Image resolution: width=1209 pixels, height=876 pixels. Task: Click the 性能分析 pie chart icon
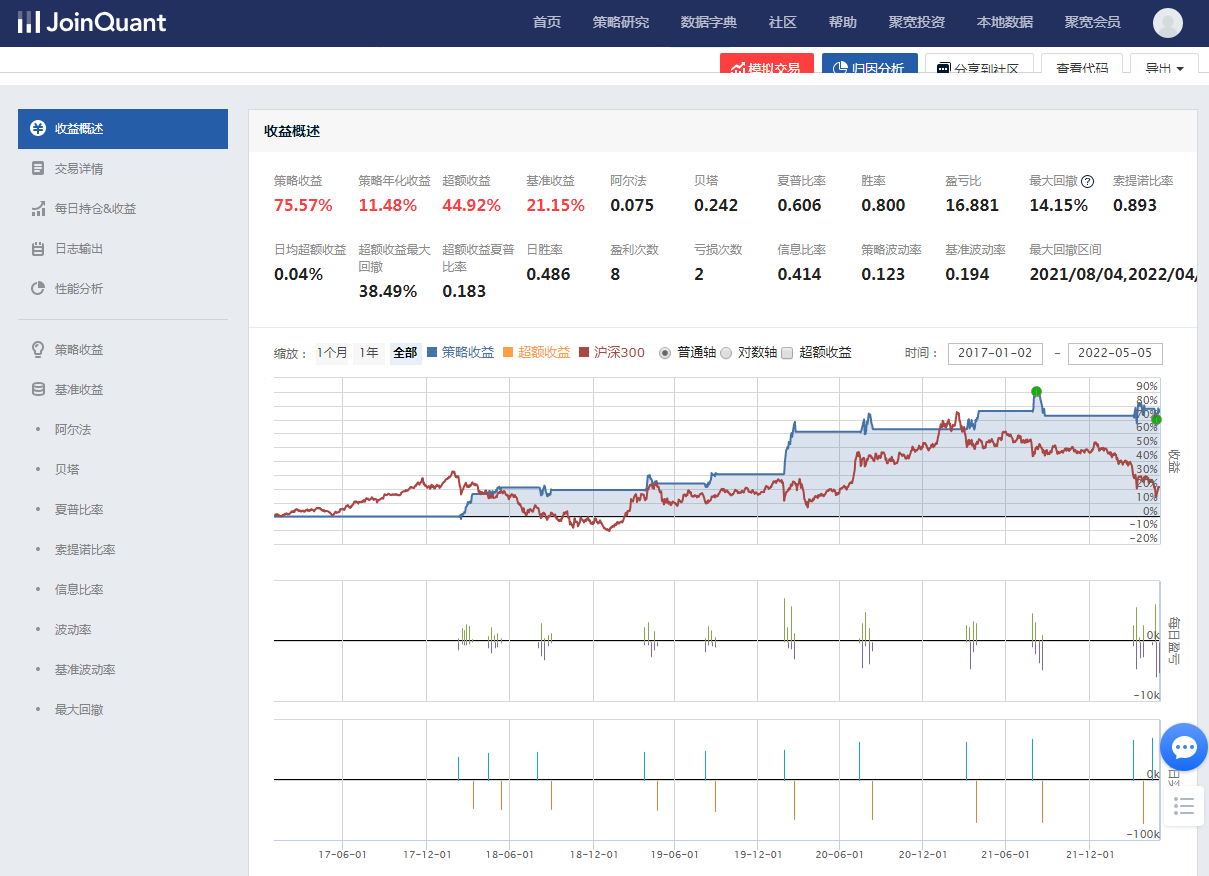coord(38,289)
